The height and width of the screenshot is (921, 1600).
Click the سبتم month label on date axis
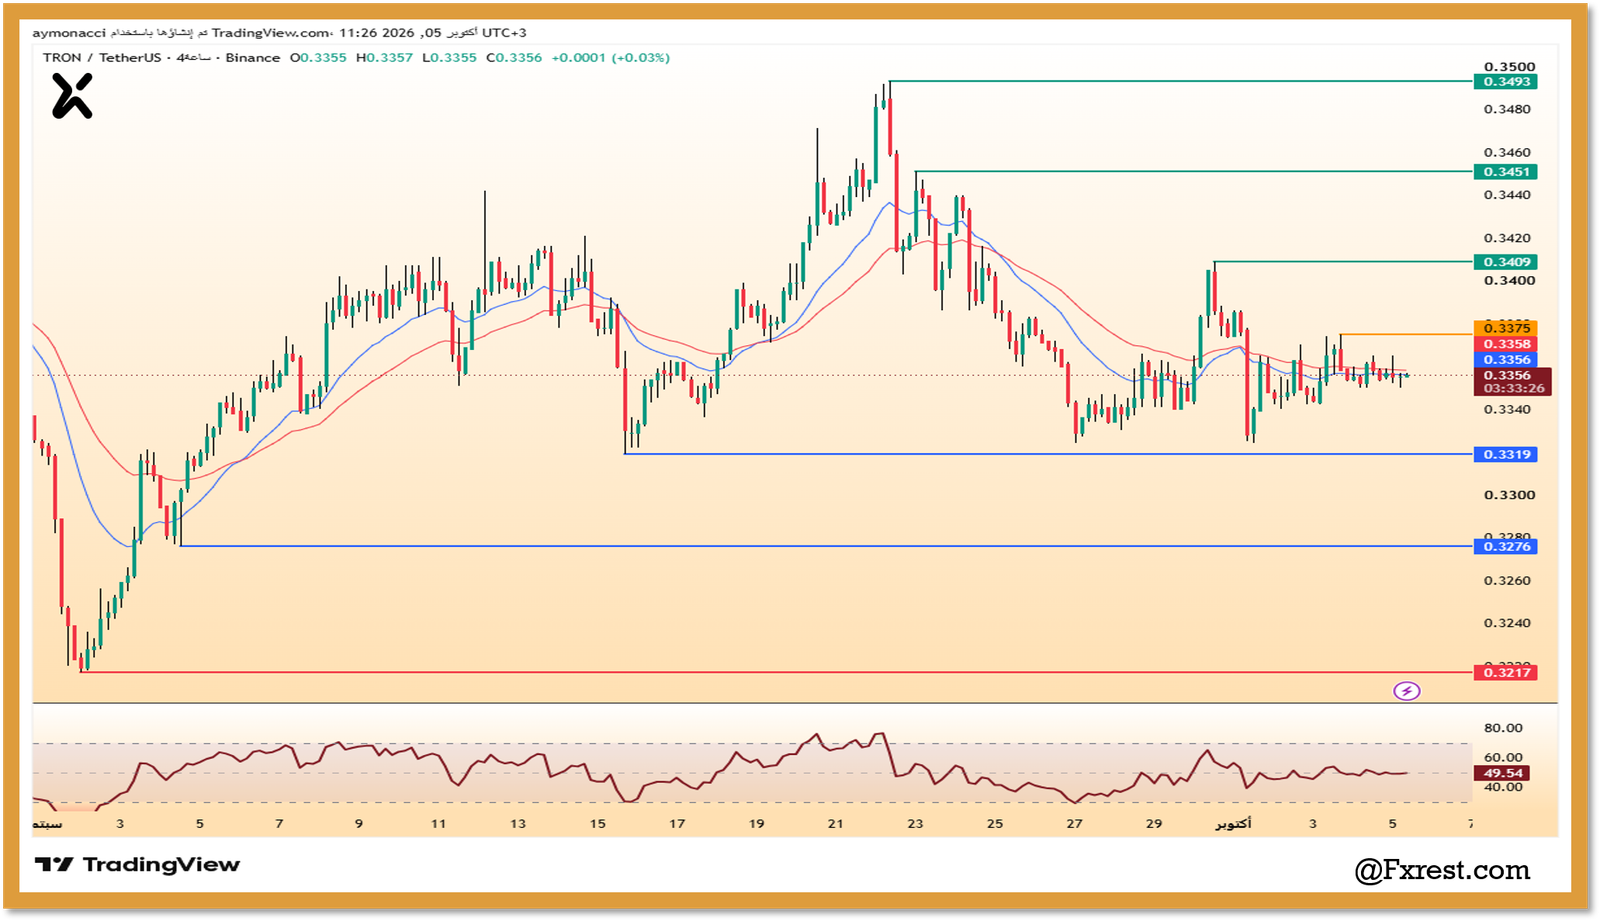pyautogui.click(x=47, y=824)
